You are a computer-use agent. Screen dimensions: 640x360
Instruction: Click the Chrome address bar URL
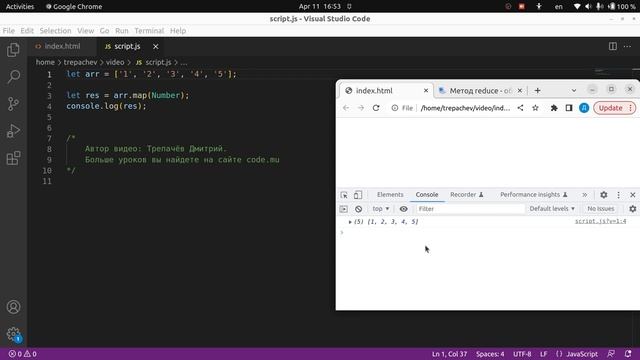point(465,108)
